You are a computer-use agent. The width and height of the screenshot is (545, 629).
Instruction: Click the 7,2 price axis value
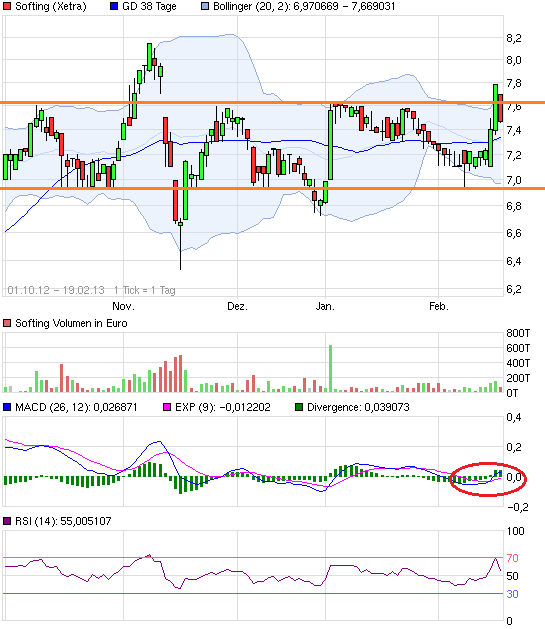click(514, 155)
